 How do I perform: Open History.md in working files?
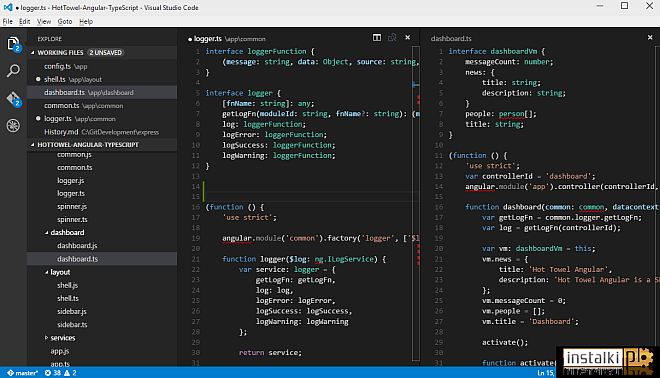tap(102, 132)
